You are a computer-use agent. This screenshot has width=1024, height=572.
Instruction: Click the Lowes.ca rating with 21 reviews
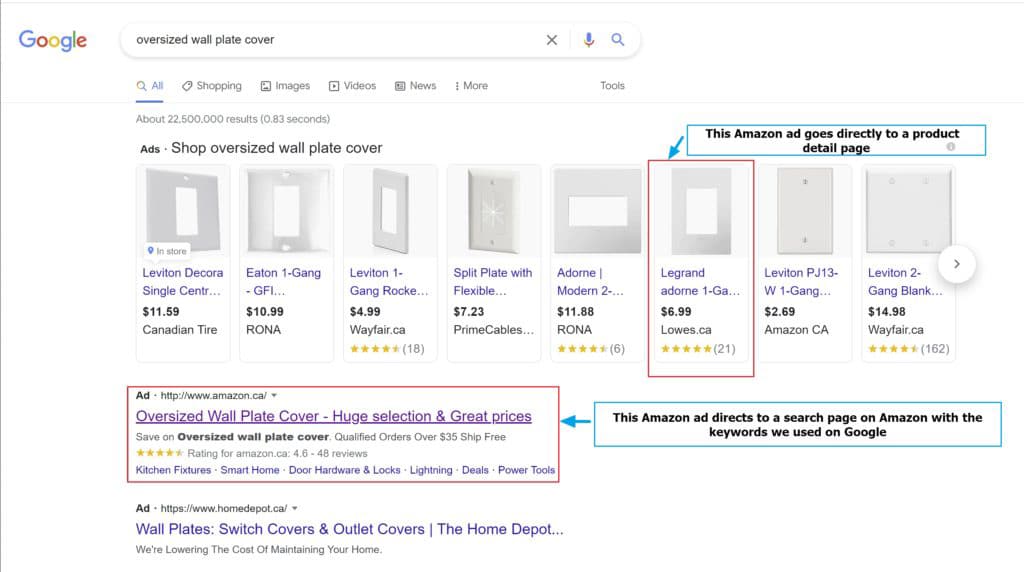click(697, 349)
